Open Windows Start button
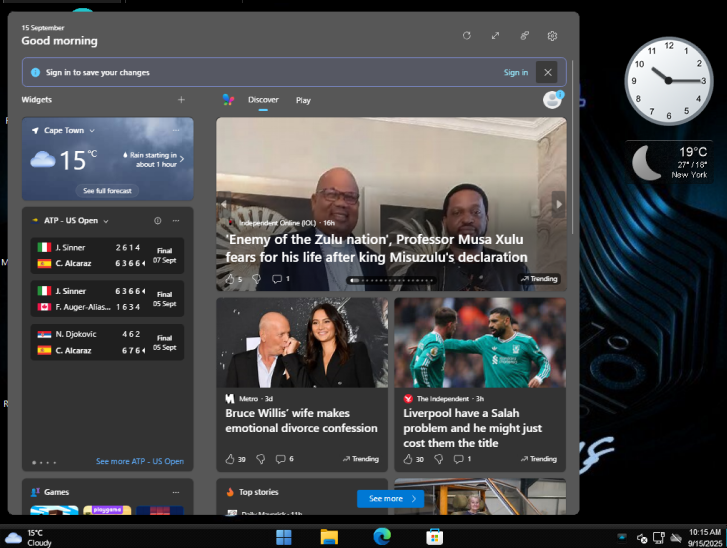The height and width of the screenshot is (548, 727). coord(284,537)
